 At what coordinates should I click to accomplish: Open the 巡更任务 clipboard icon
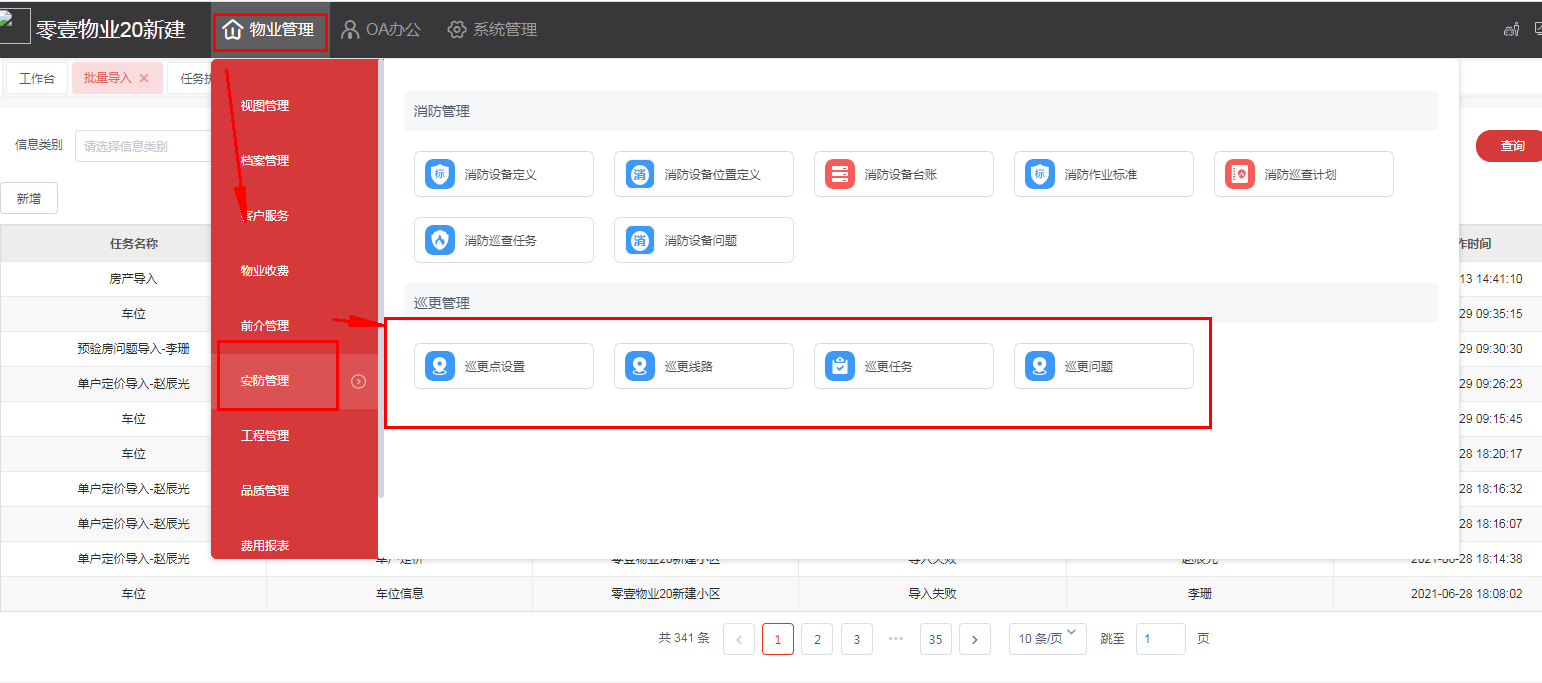(840, 366)
